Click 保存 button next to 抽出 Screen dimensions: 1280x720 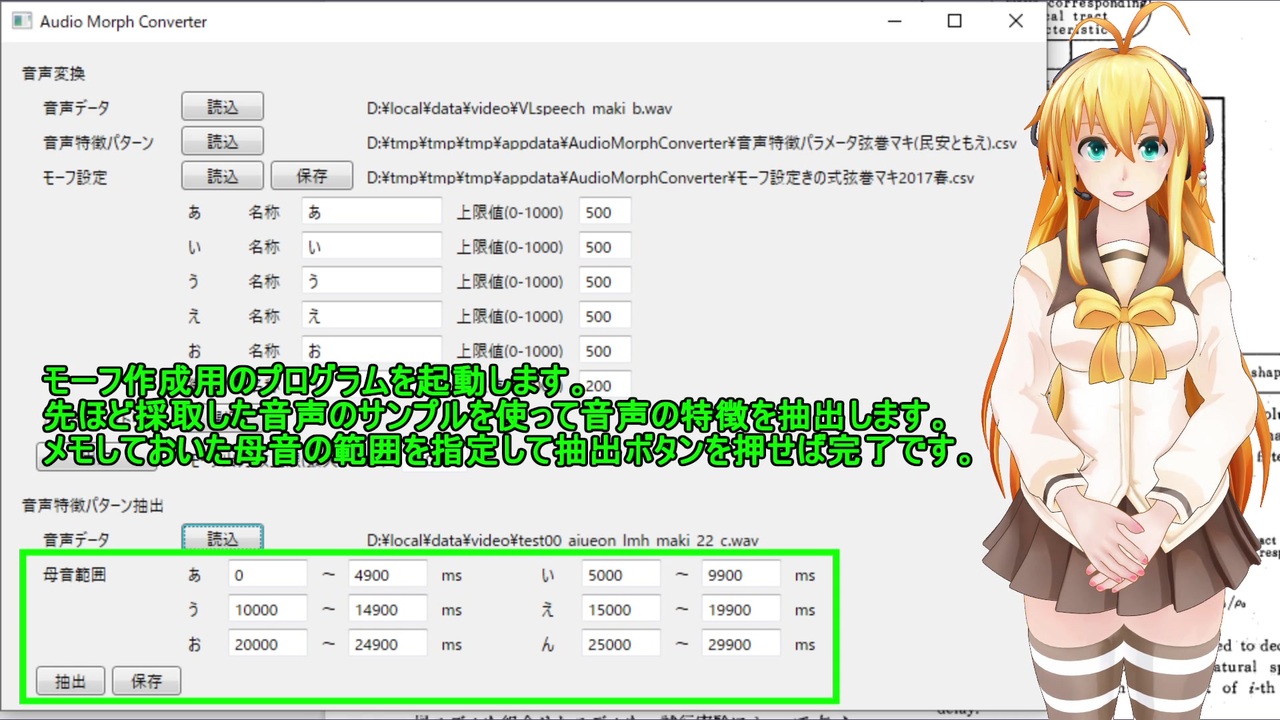tap(147, 682)
